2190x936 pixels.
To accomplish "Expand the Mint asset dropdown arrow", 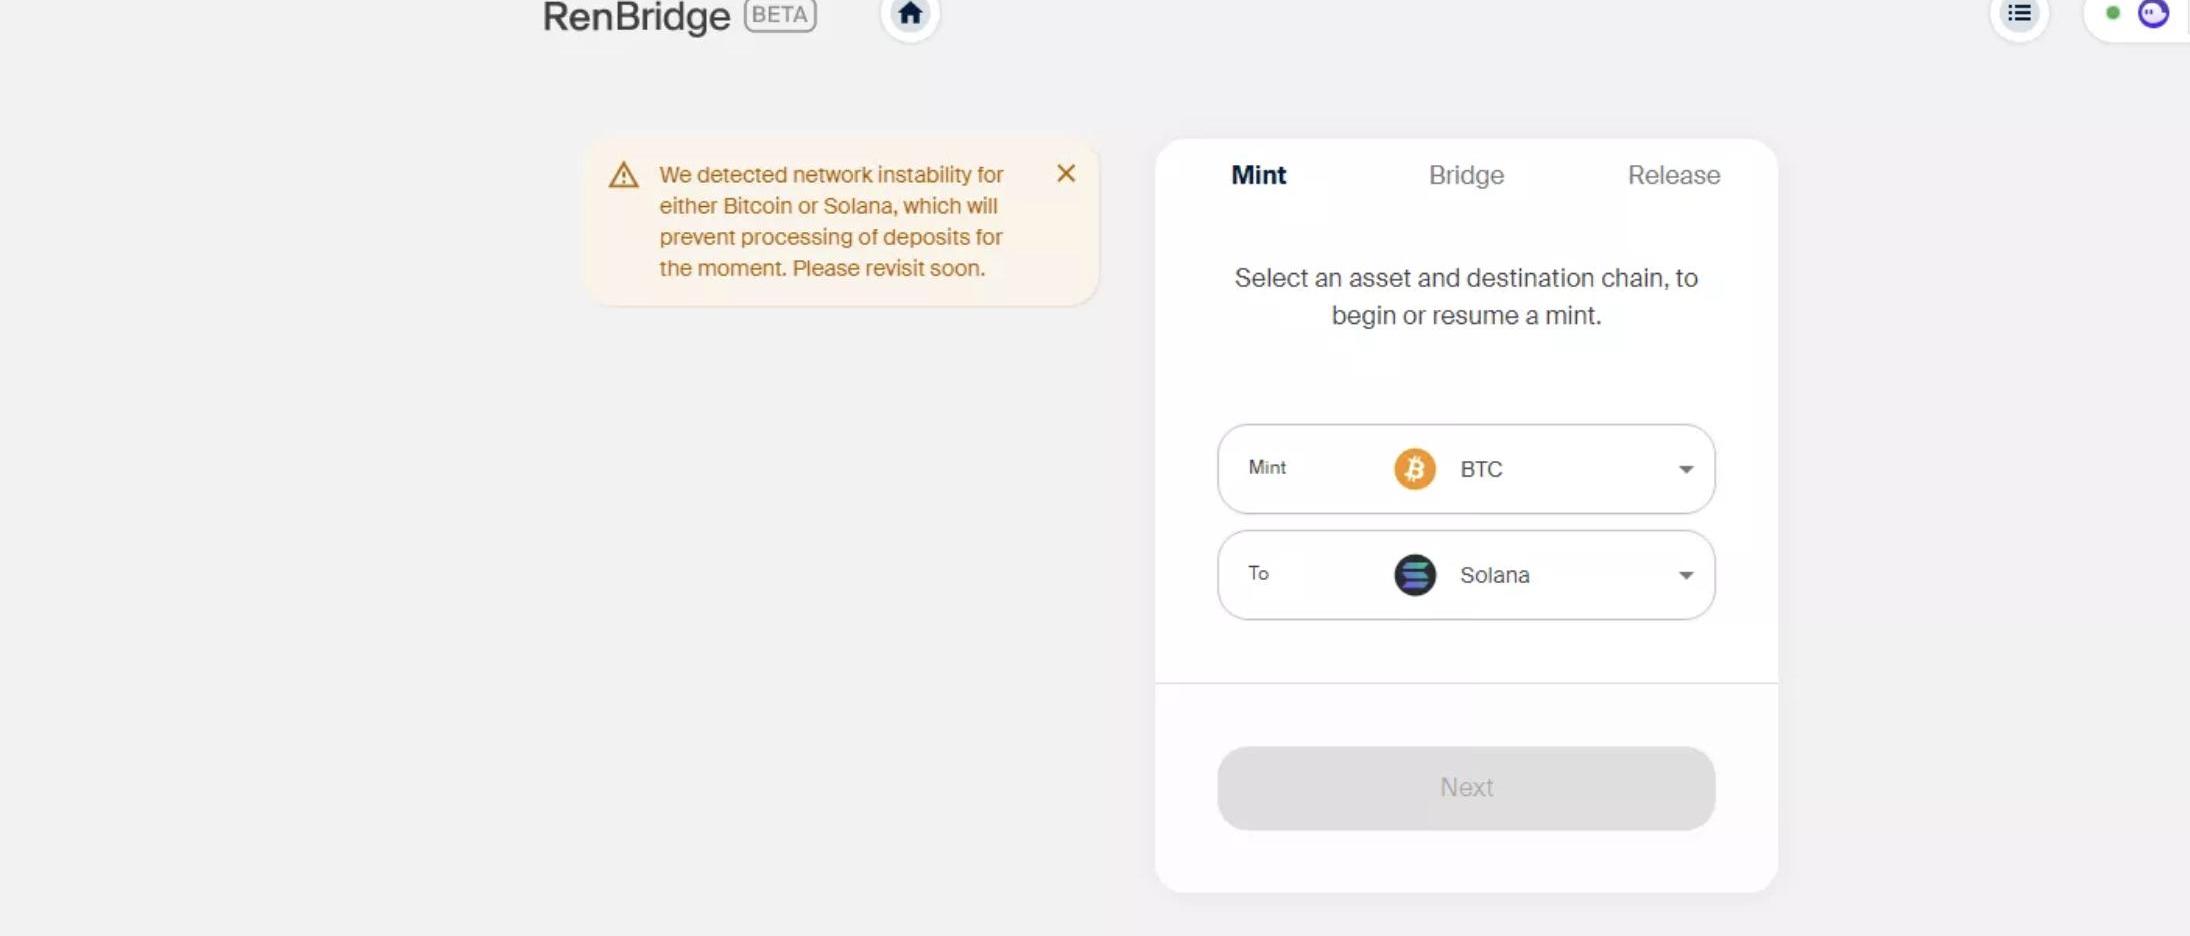I will point(1685,470).
